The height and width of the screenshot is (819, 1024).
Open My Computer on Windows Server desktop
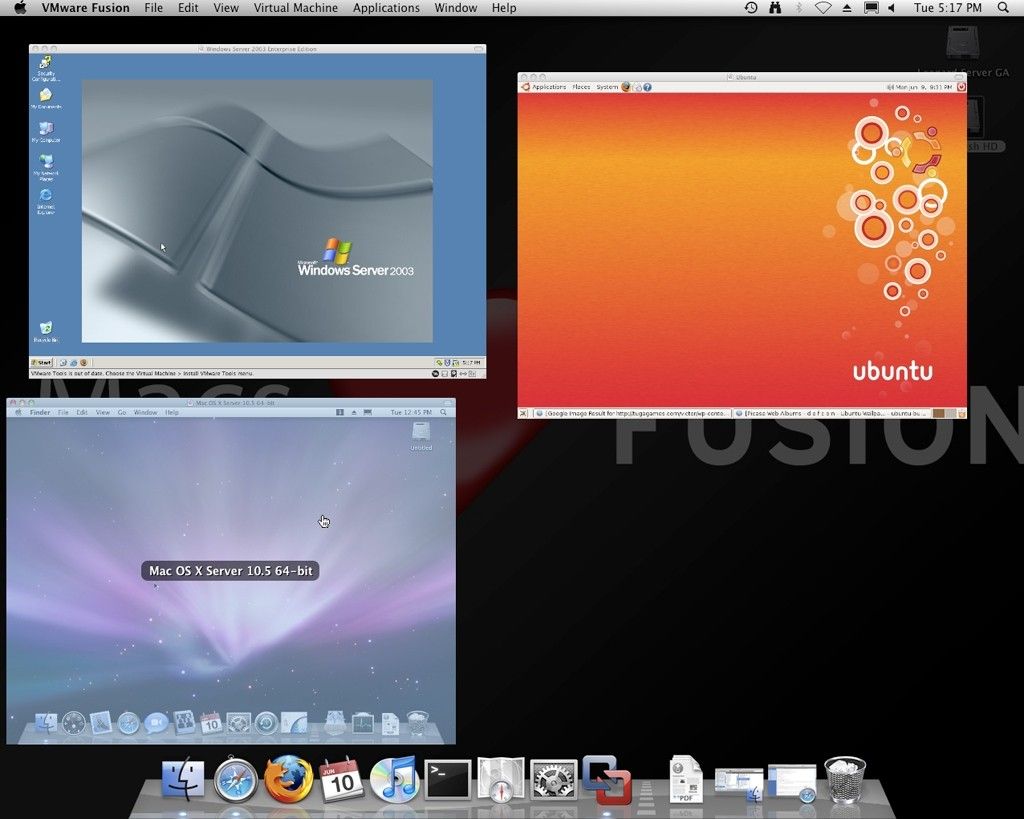tap(45, 128)
